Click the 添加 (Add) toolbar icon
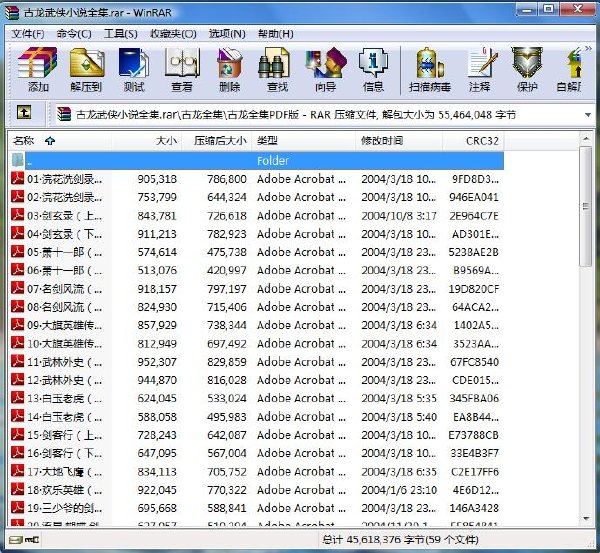 tap(38, 69)
